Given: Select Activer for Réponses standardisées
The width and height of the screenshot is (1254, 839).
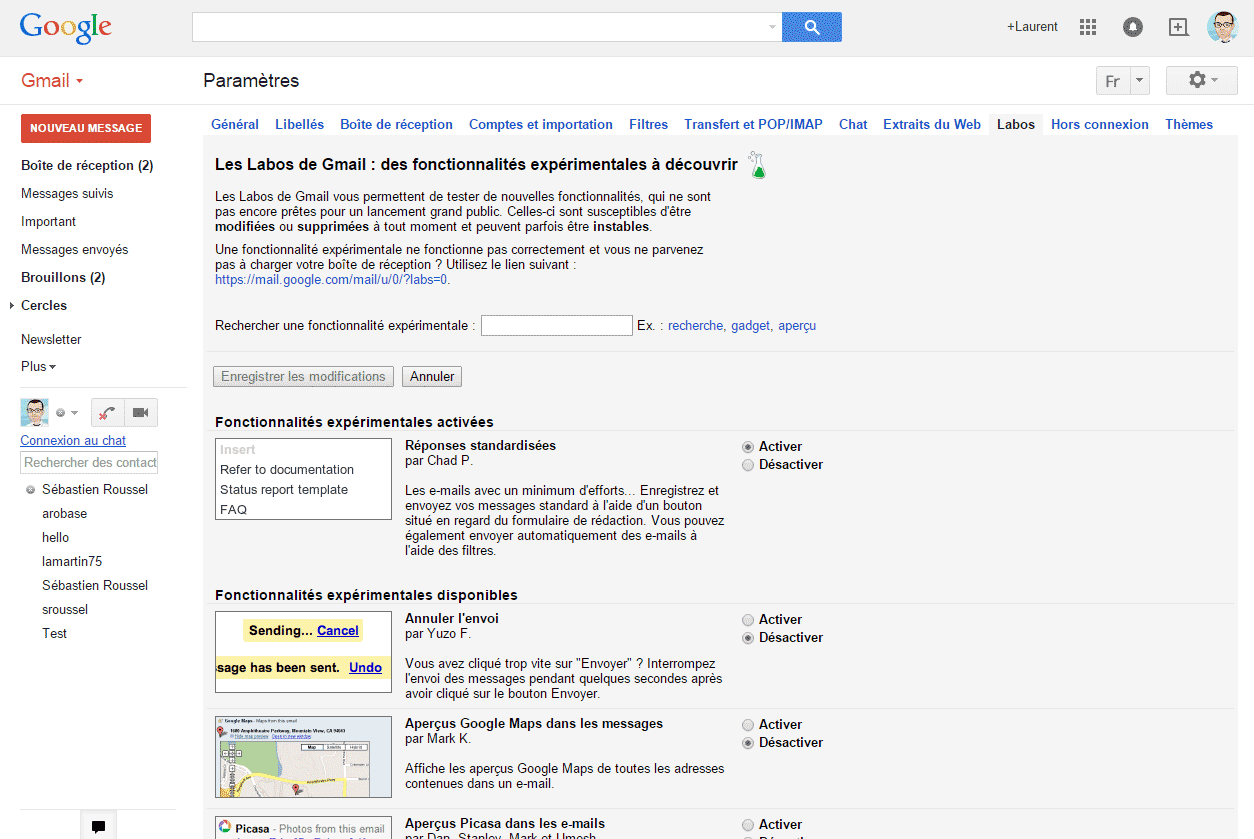Looking at the screenshot, I should [748, 447].
